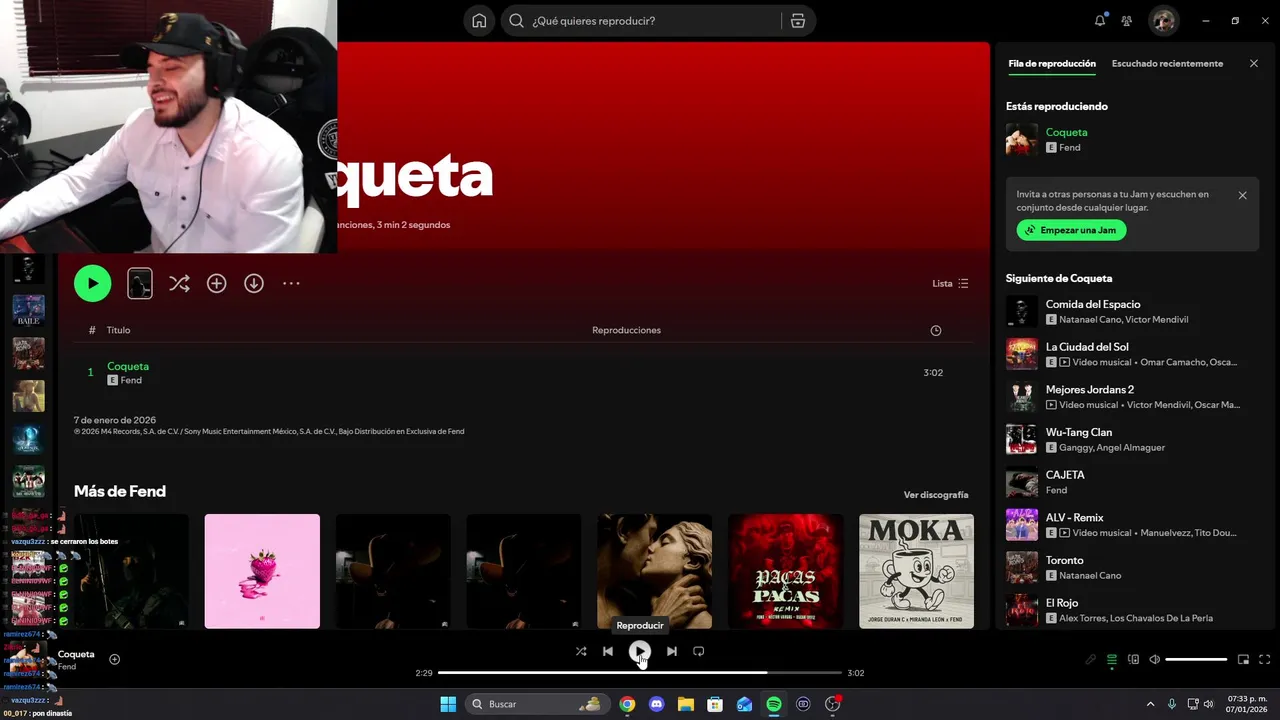
Task: Open Ver discografía link
Action: [x=936, y=495]
